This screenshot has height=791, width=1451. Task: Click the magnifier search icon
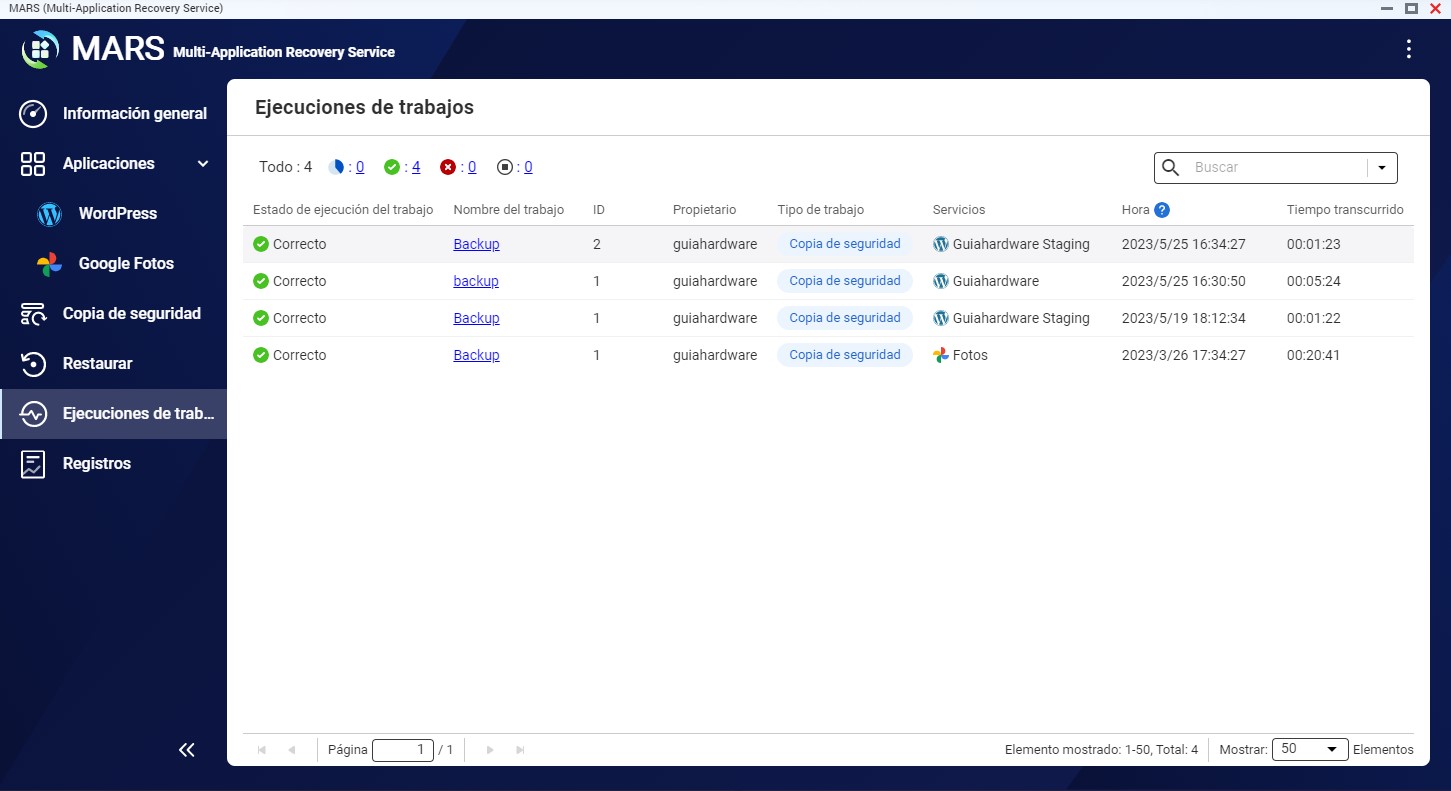(1171, 168)
